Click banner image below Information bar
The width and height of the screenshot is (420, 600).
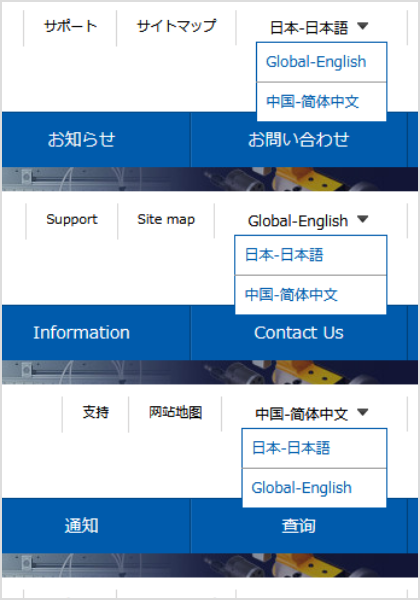(x=210, y=372)
